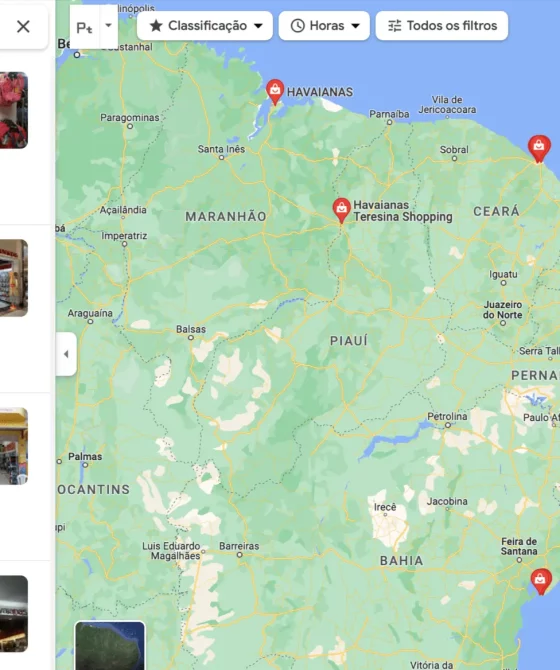Collapse the side panel using arrow tab

(66, 354)
